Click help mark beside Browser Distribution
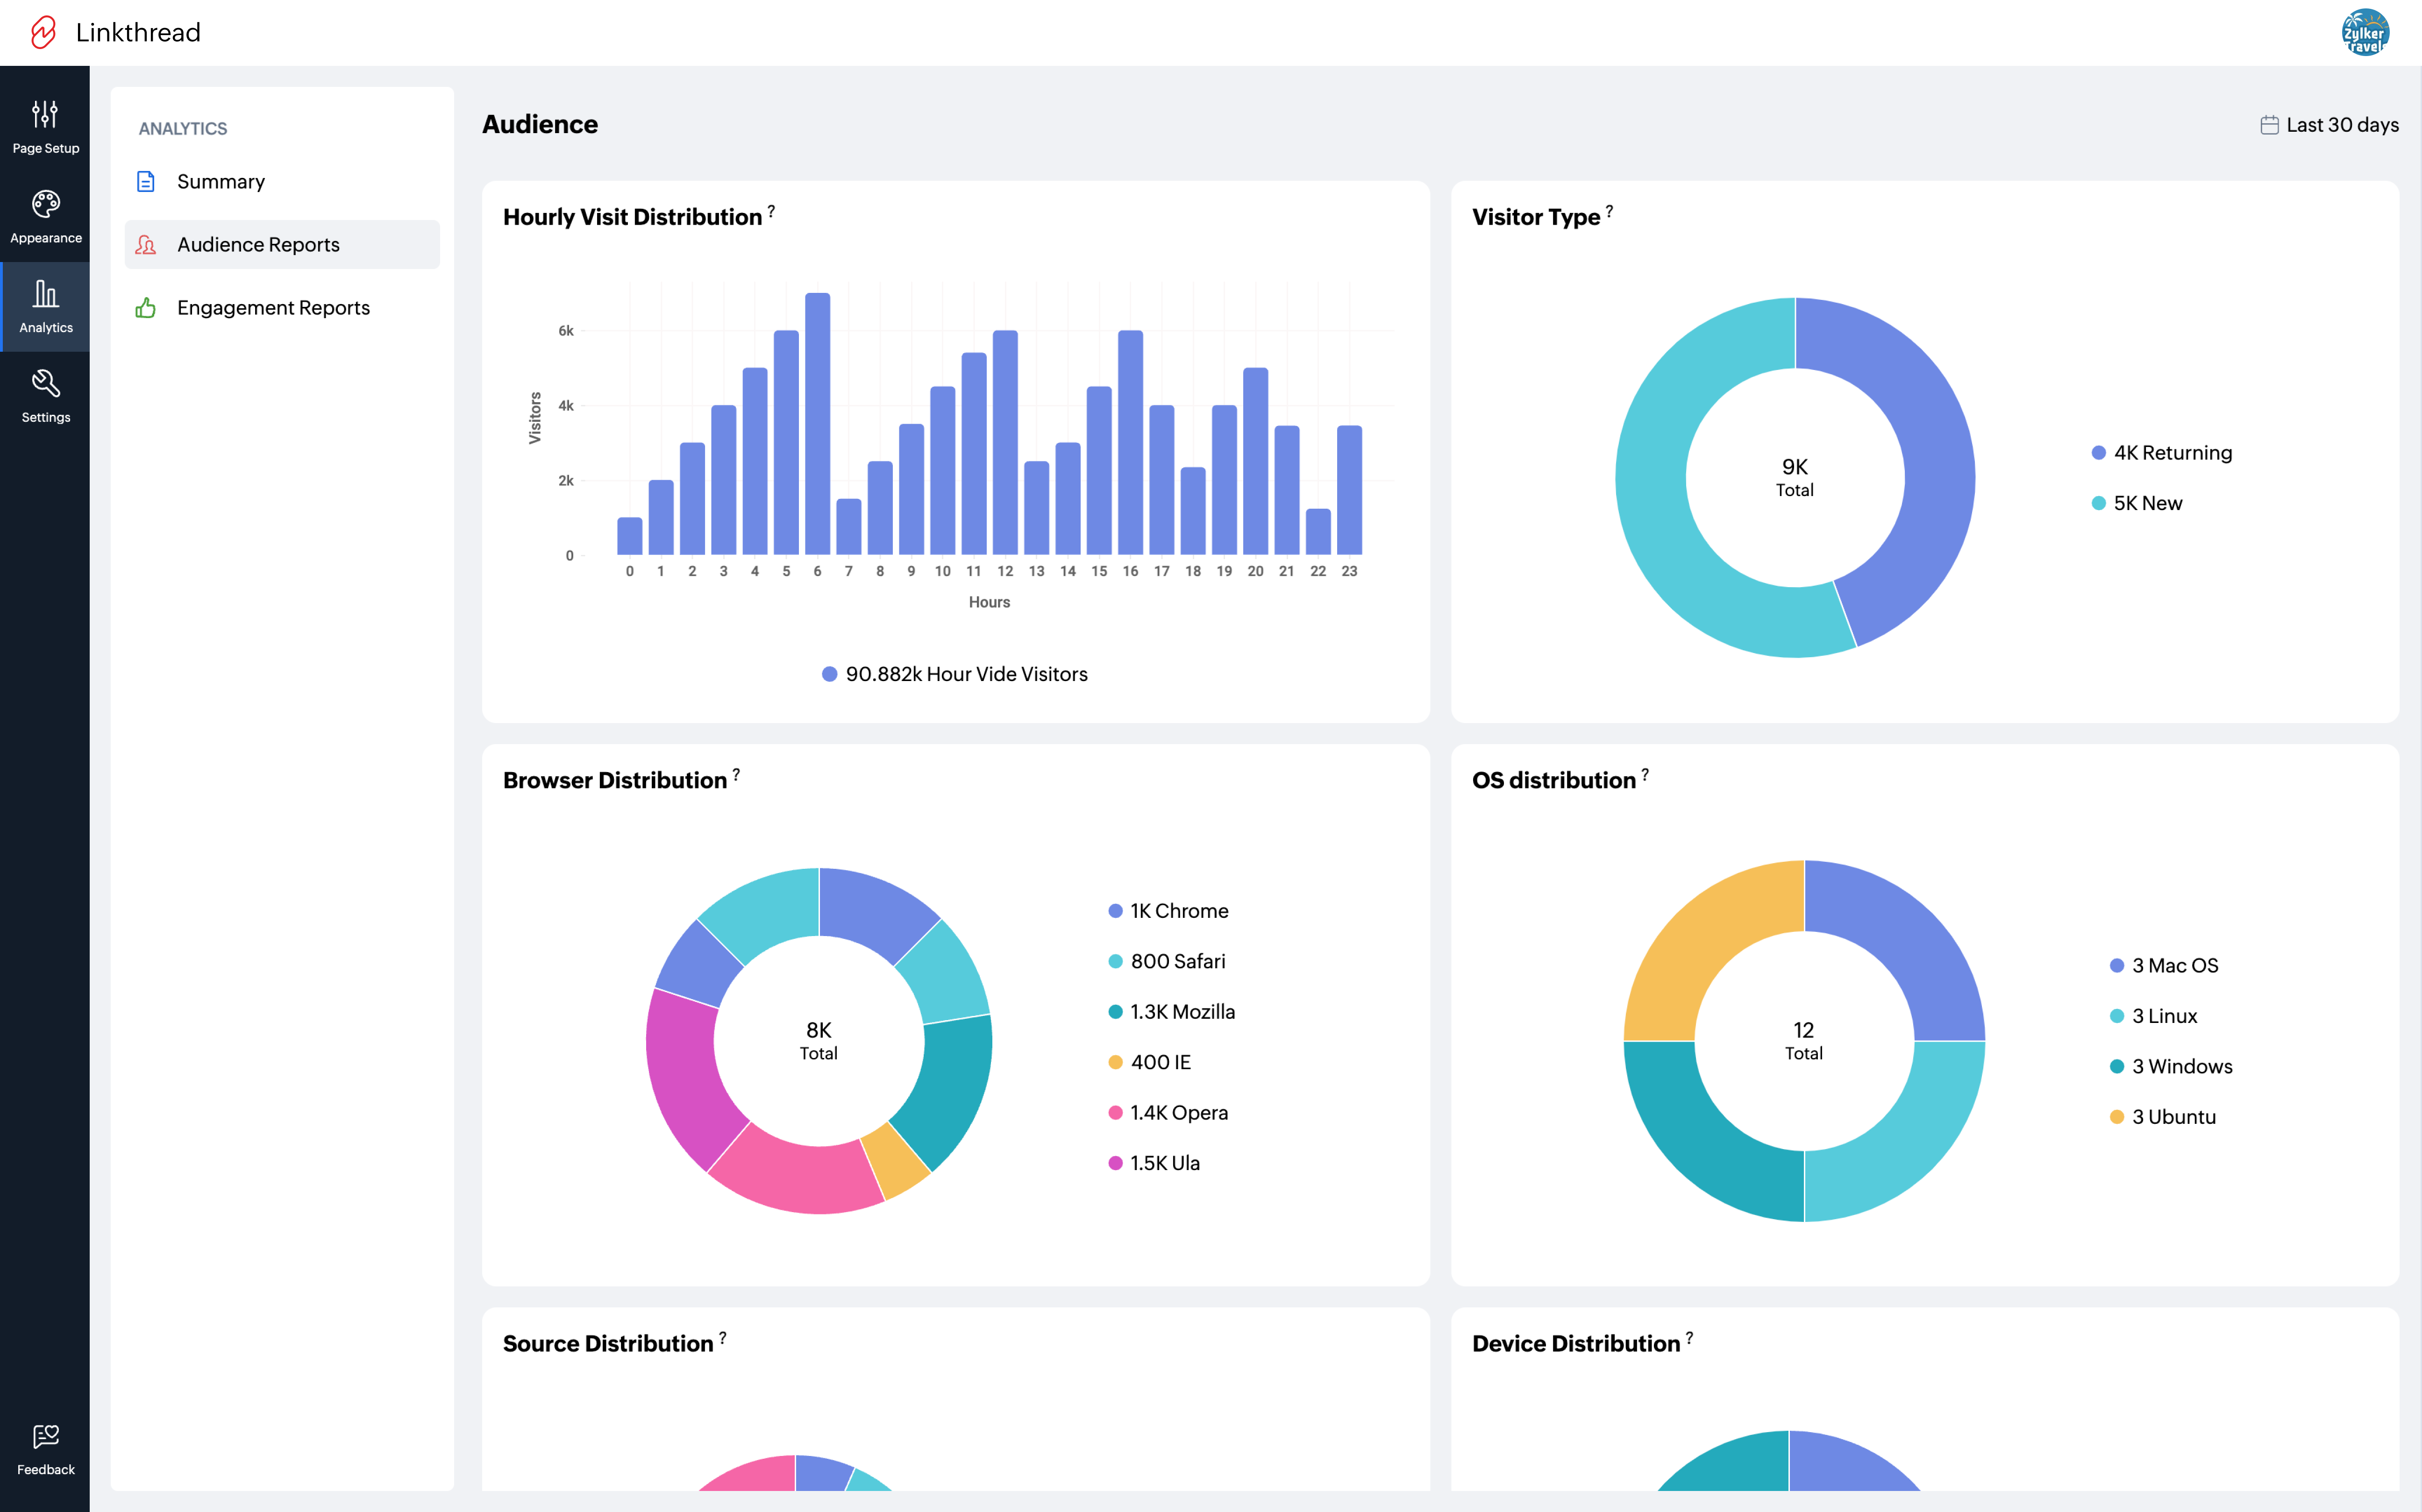 pos(736,774)
